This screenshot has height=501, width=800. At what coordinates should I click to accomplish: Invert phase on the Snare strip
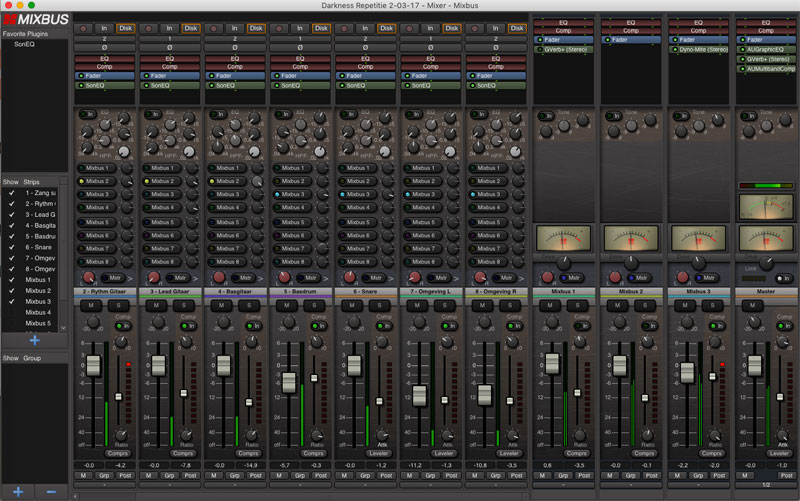tap(365, 47)
